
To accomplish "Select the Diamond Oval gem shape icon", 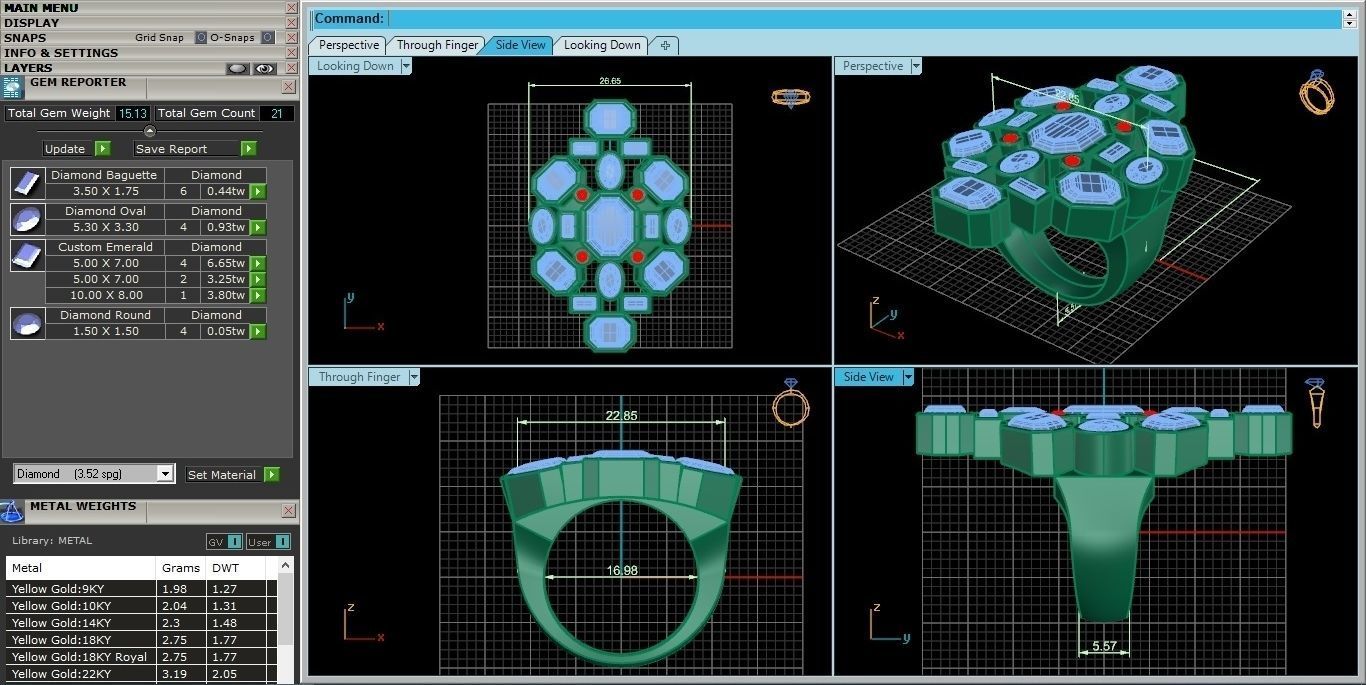I will (27, 219).
